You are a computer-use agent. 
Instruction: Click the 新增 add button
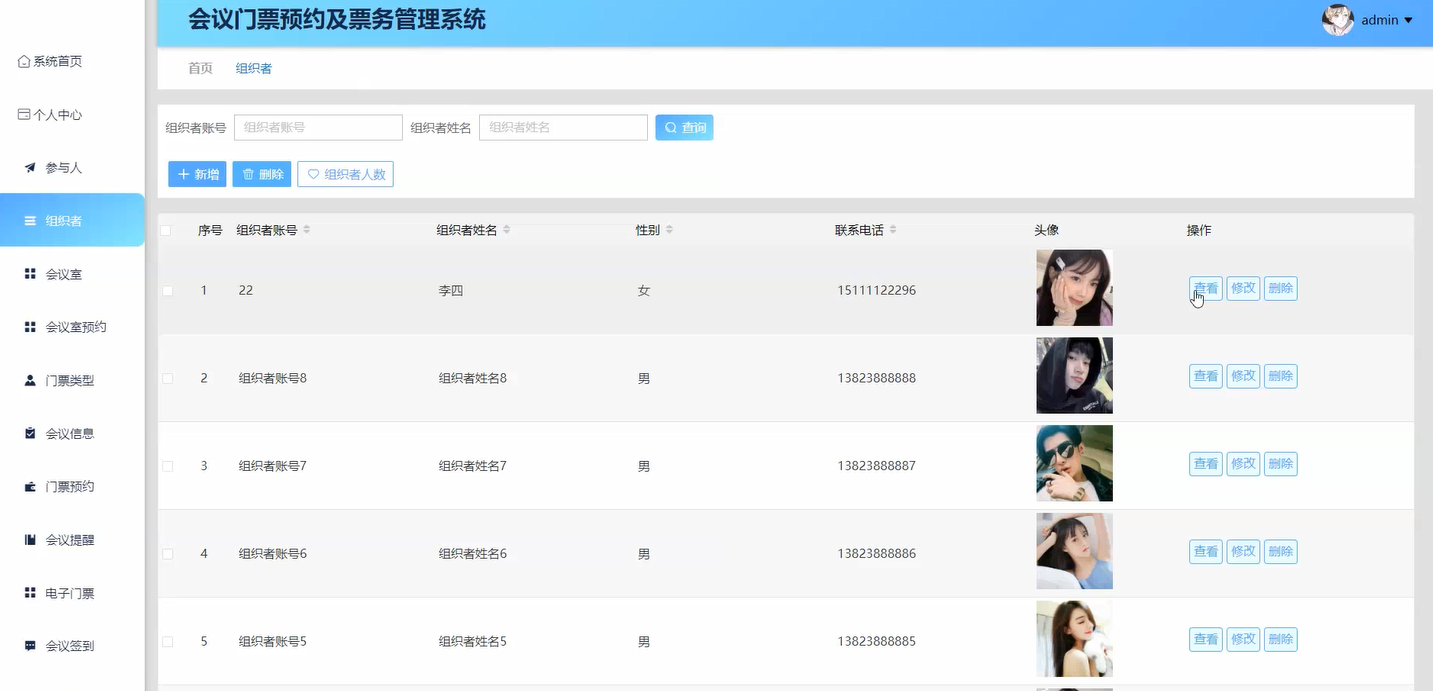[x=197, y=174]
